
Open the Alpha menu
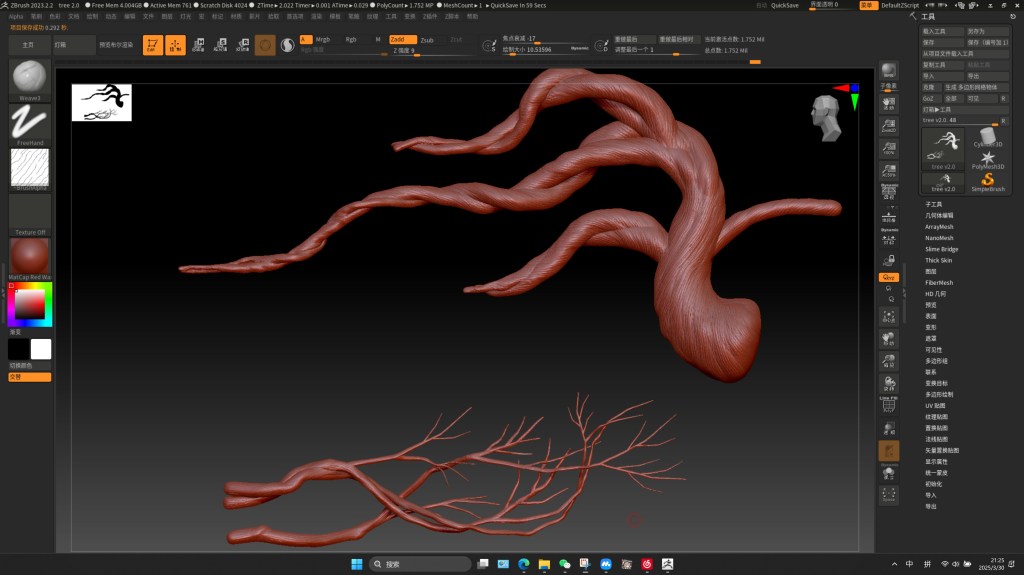(x=16, y=17)
